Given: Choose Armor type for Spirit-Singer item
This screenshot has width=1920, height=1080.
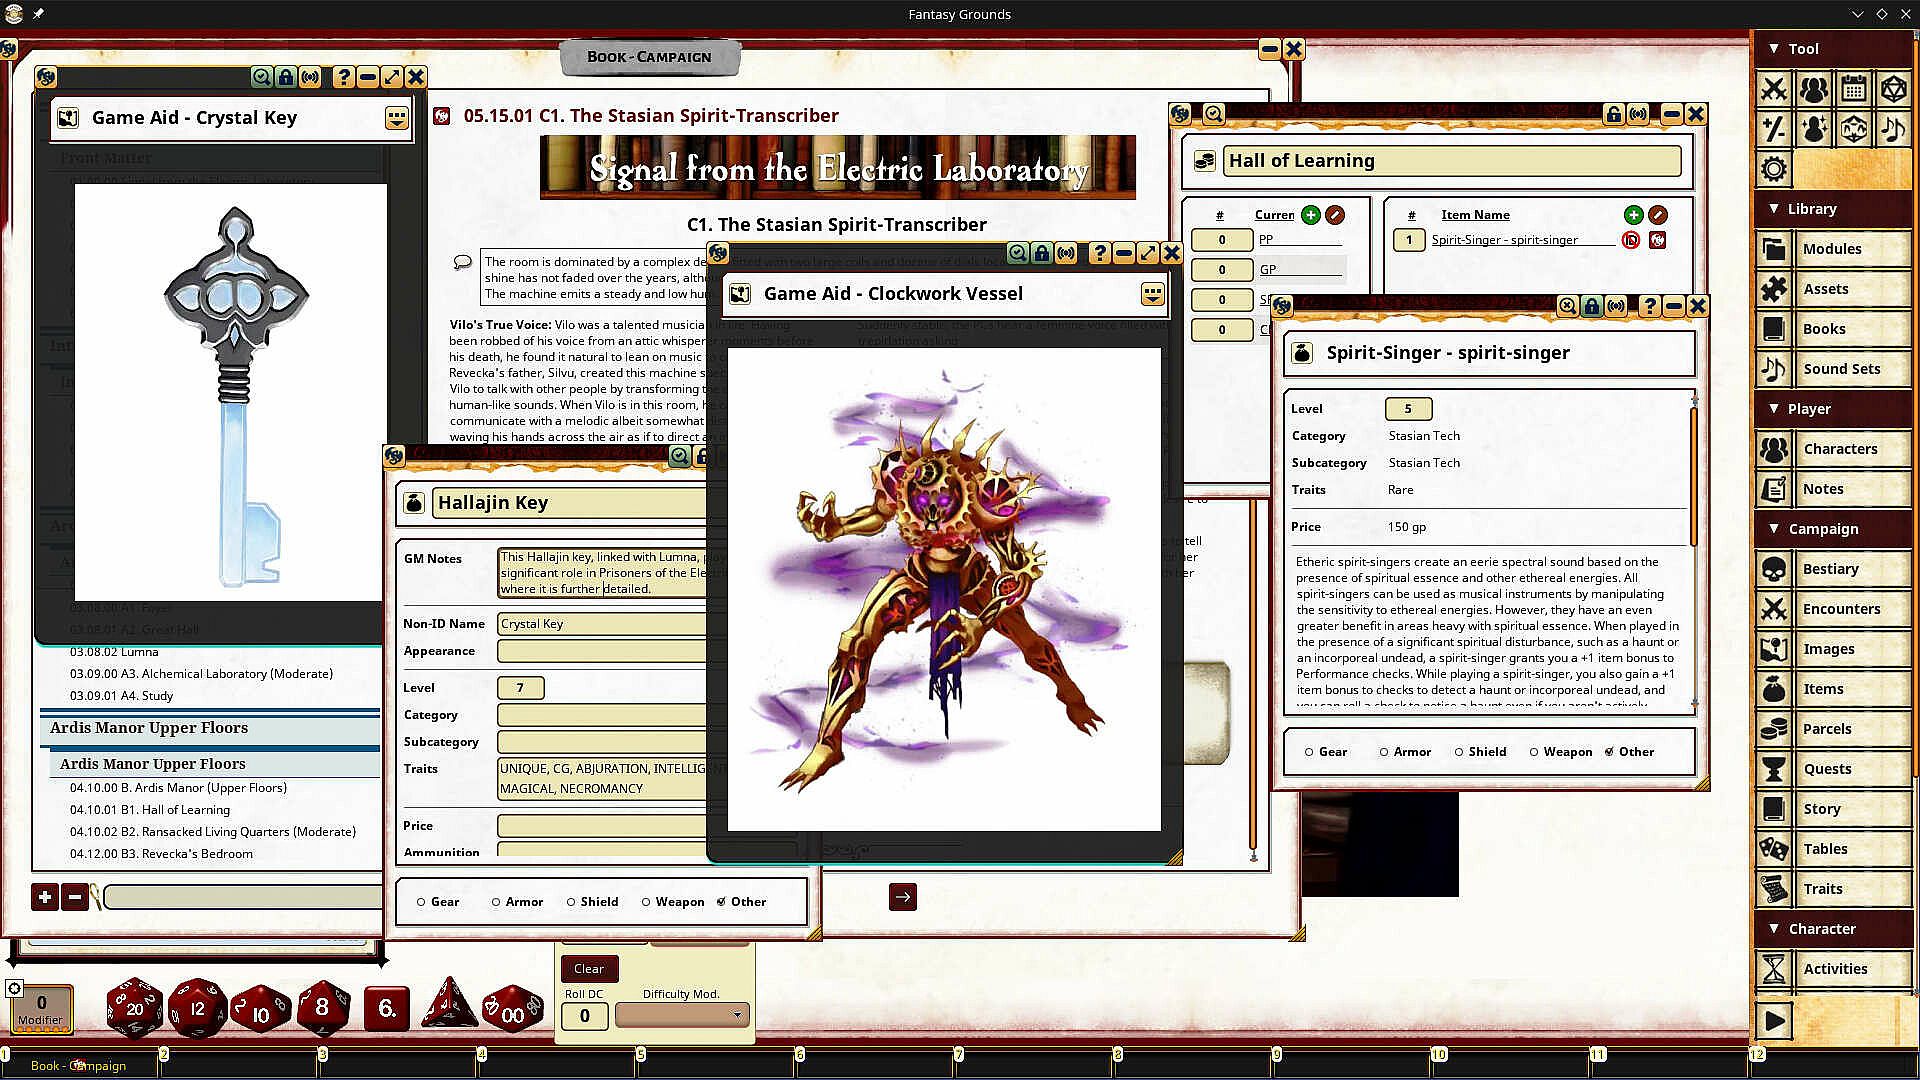Looking at the screenshot, I should click(1384, 752).
